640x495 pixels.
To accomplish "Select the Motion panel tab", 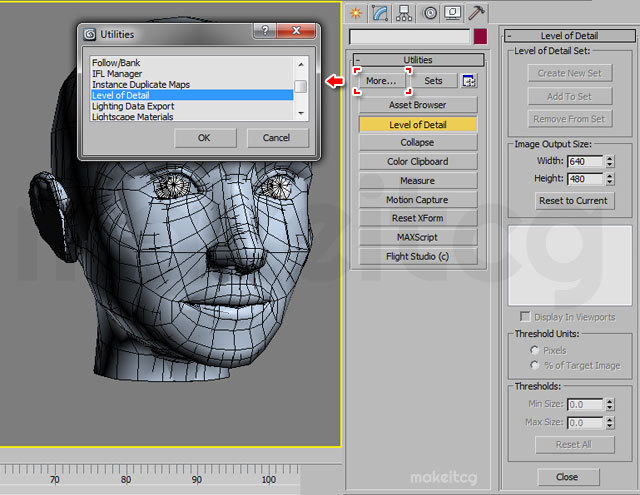I will coord(430,12).
